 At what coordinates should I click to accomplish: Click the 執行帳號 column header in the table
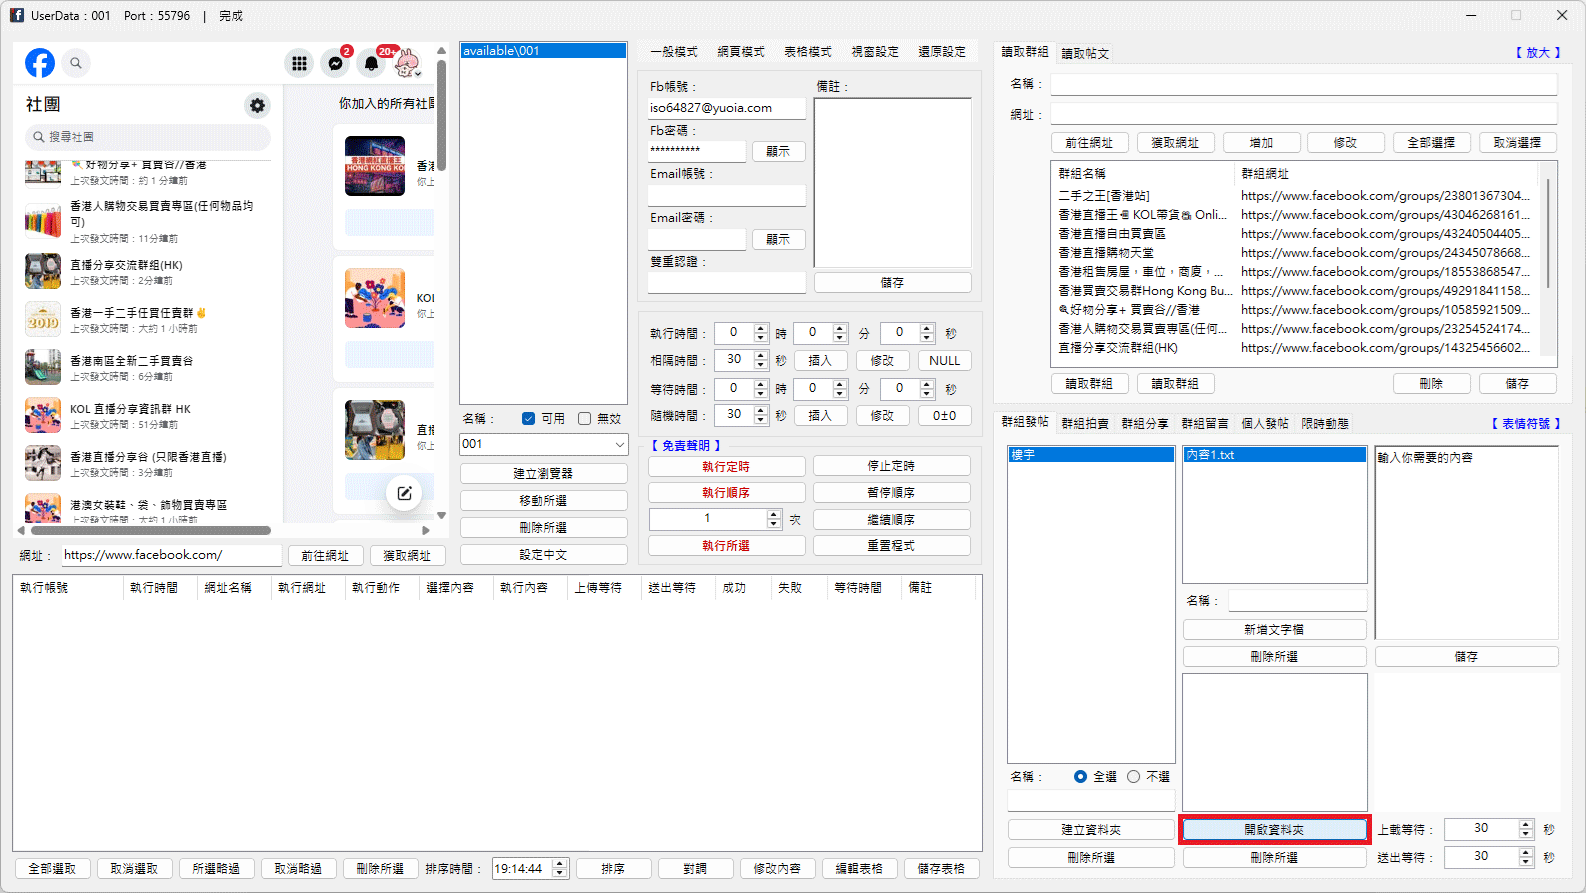click(x=68, y=588)
